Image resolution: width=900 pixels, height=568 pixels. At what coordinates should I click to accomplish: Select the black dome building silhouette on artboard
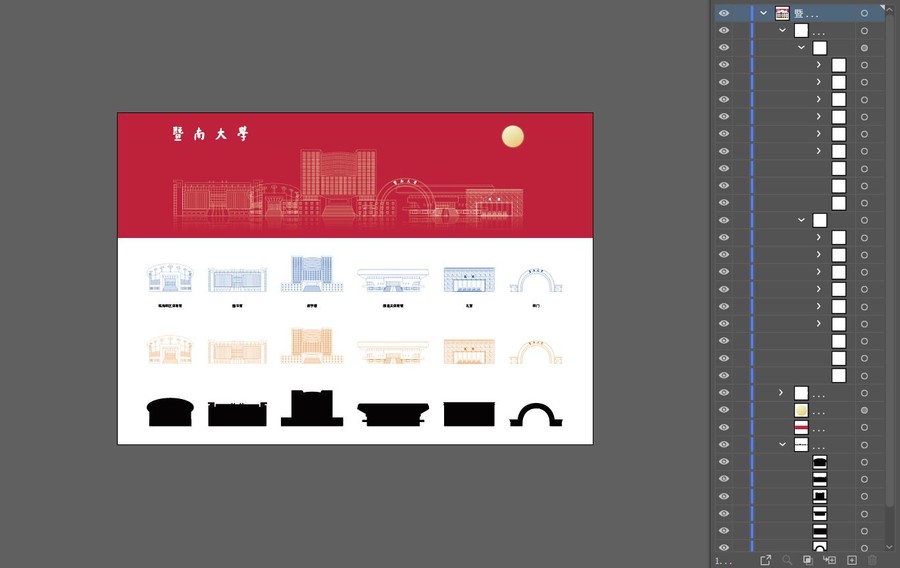tap(170, 412)
